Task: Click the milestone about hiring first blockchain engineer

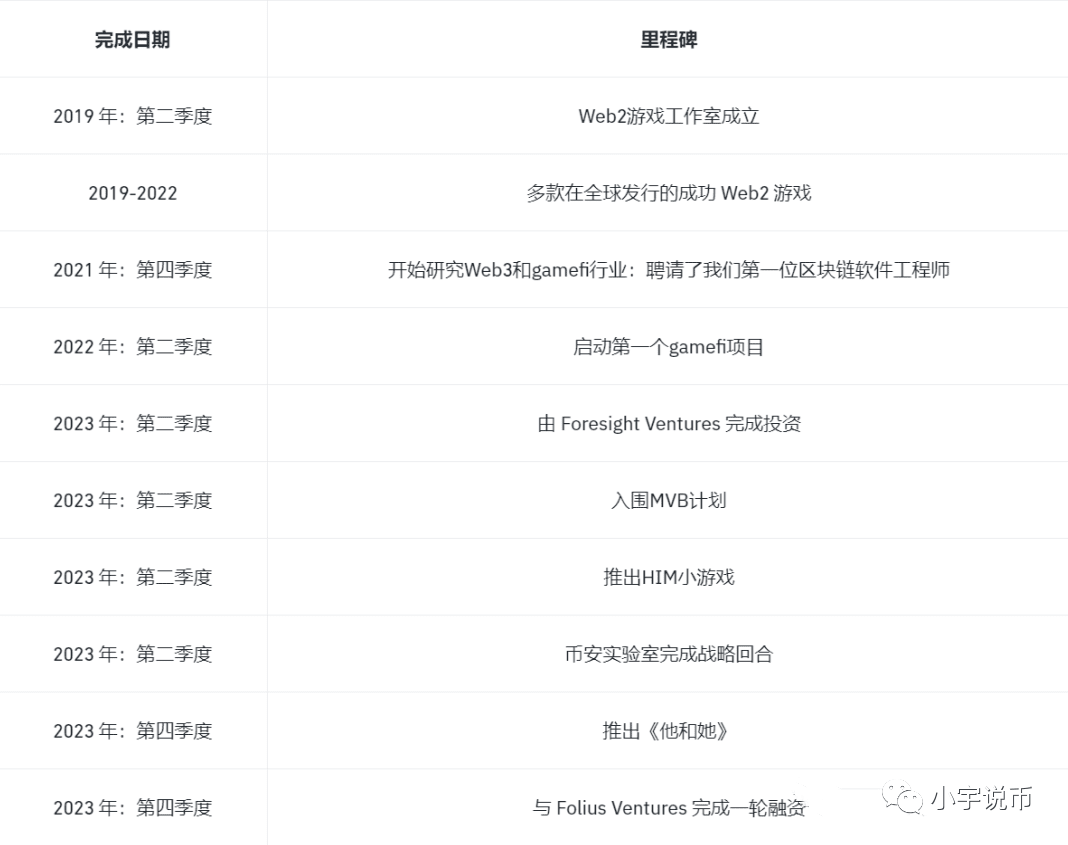Action: (667, 269)
